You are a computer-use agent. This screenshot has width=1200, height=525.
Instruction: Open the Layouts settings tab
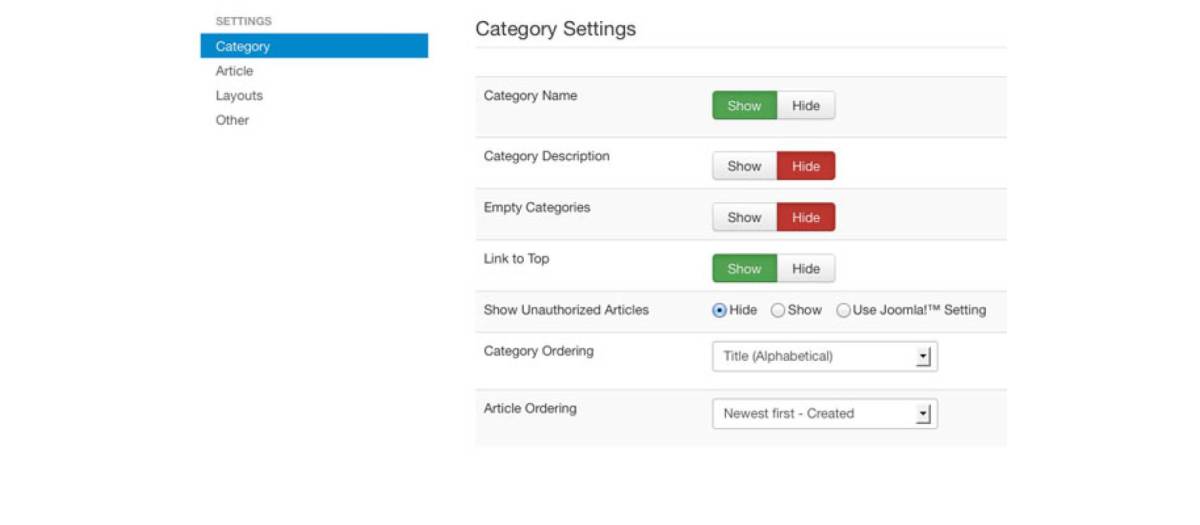239,96
